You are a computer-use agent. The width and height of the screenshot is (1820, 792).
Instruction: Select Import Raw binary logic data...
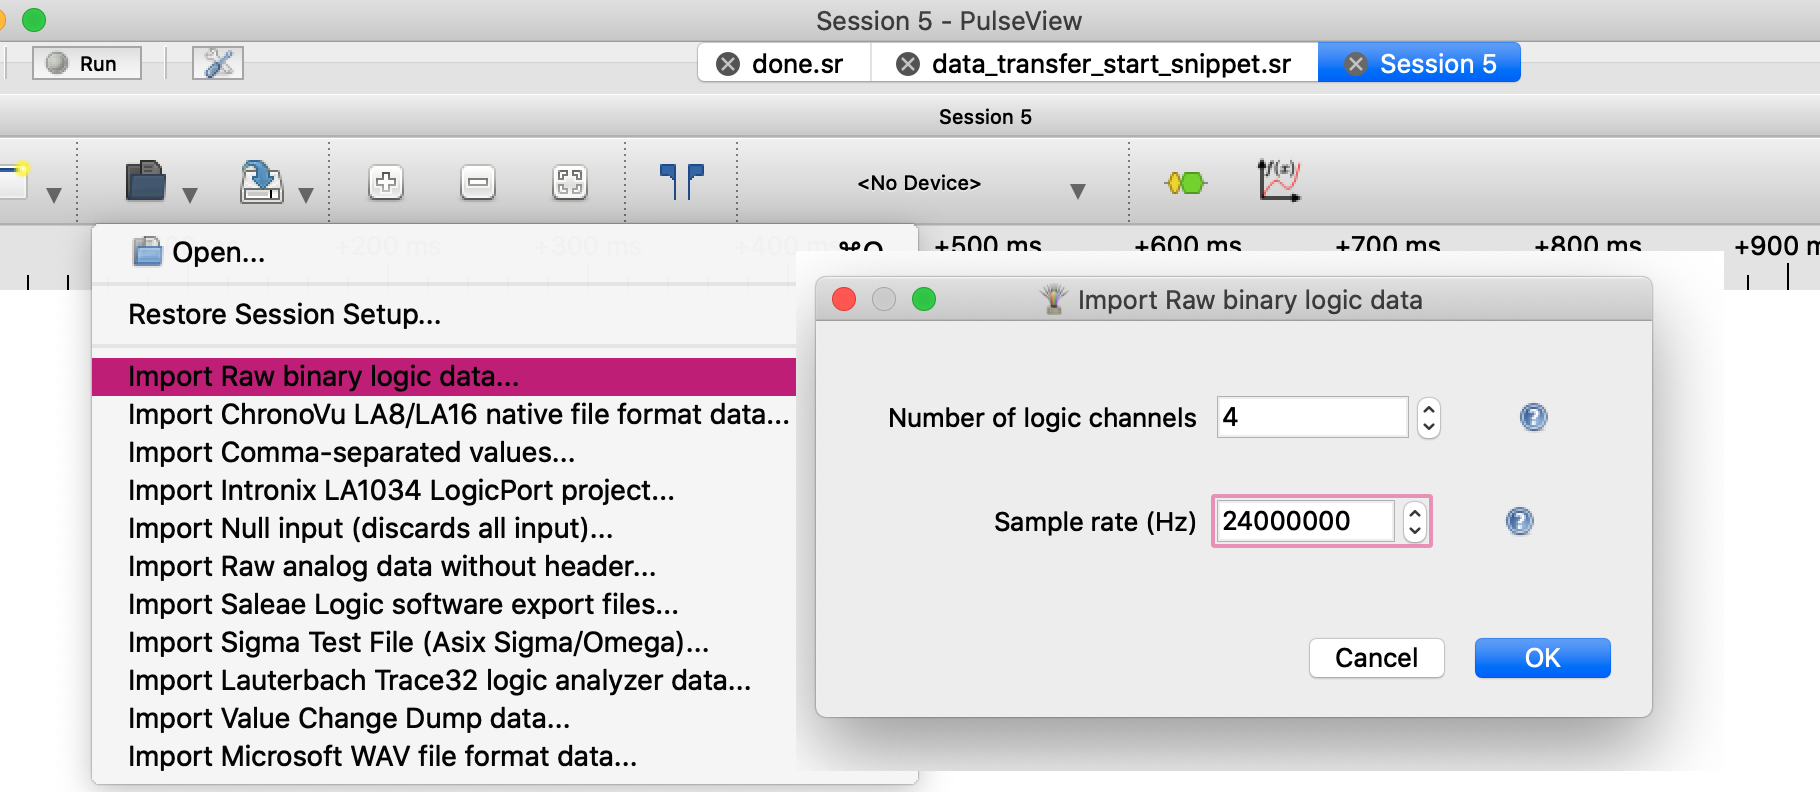[x=444, y=377]
